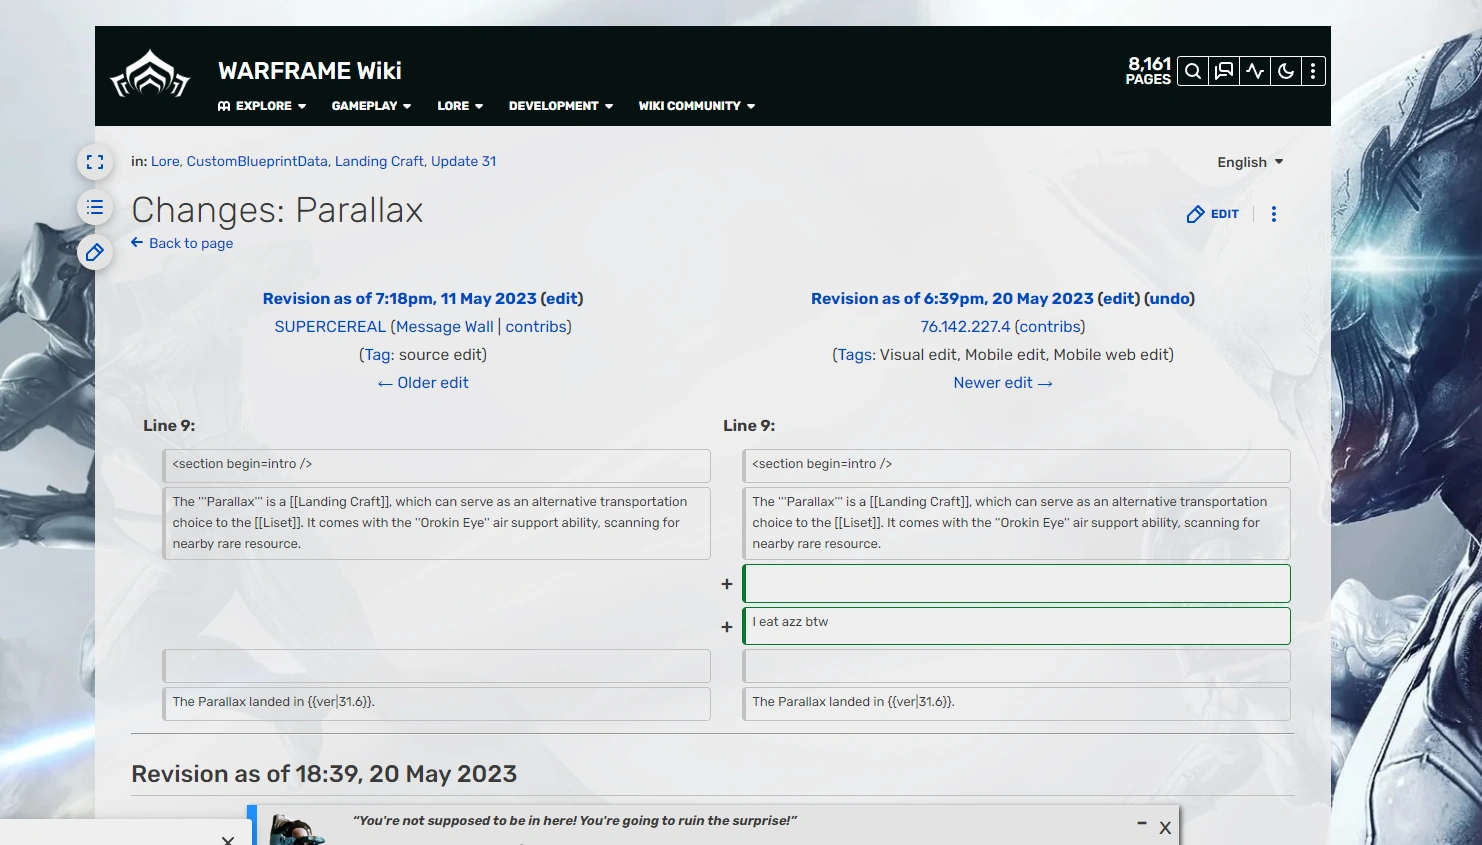Viewport: 1482px width, 845px height.
Task: Open the Lore category link
Action: [165, 161]
